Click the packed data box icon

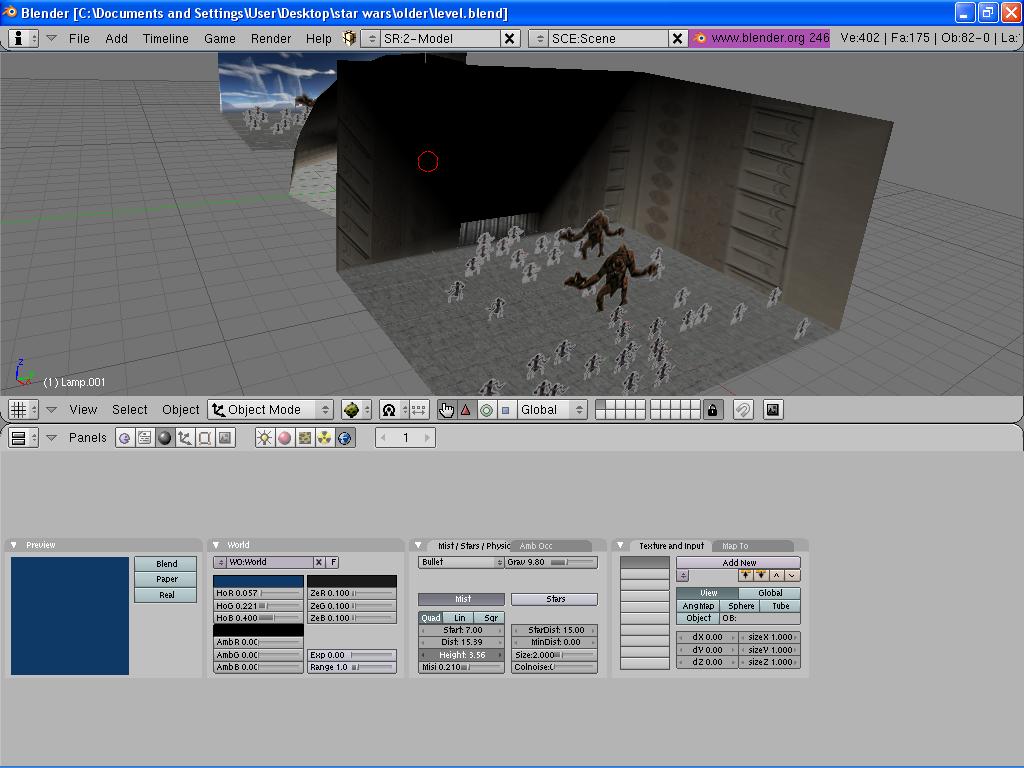pos(349,39)
